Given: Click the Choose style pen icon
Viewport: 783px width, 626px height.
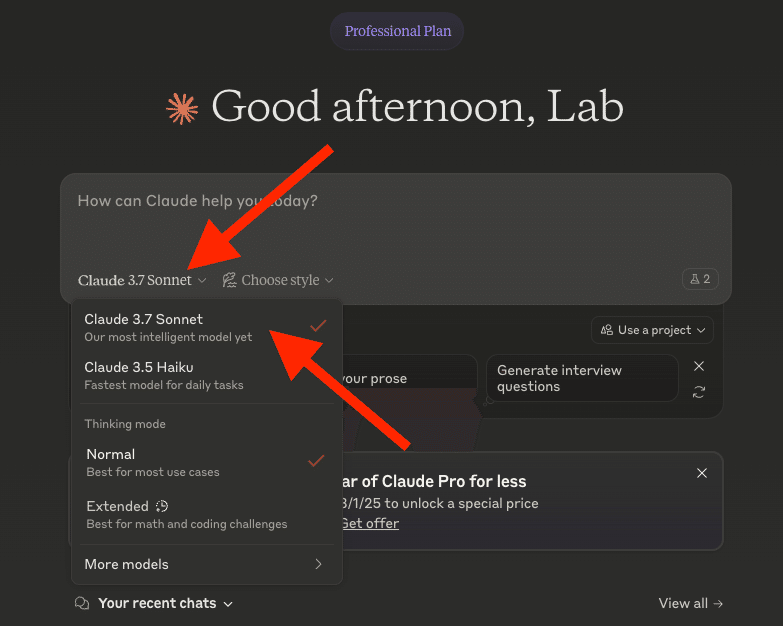Looking at the screenshot, I should click(x=229, y=281).
